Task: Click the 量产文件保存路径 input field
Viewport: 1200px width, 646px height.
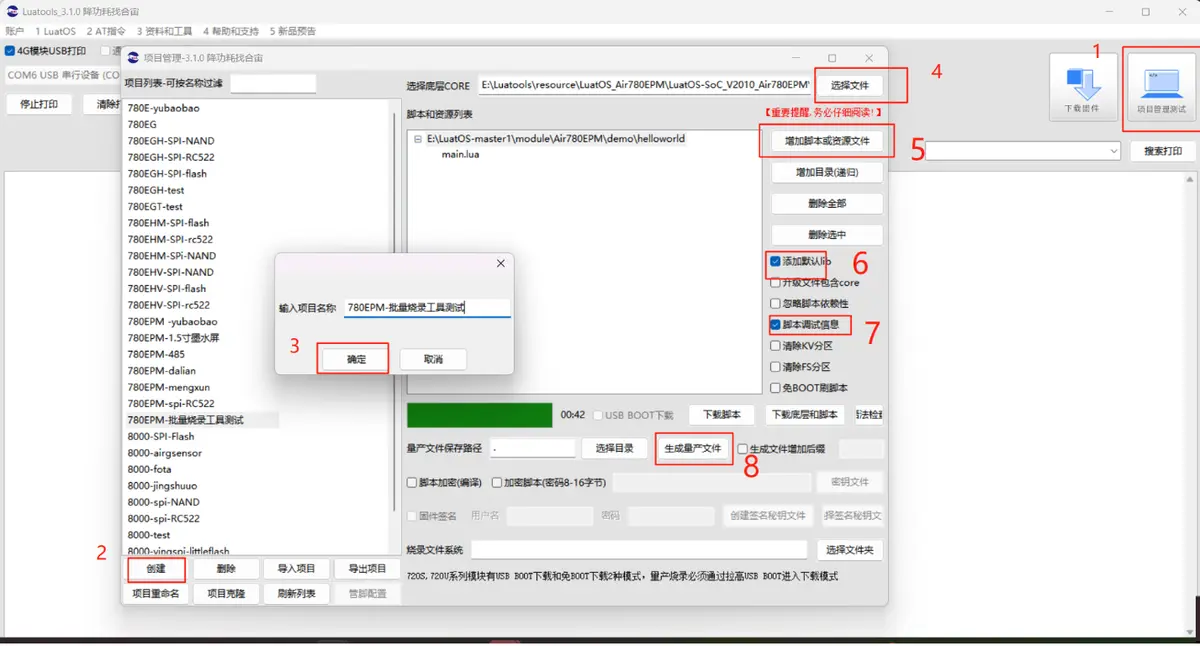Action: [x=533, y=449]
